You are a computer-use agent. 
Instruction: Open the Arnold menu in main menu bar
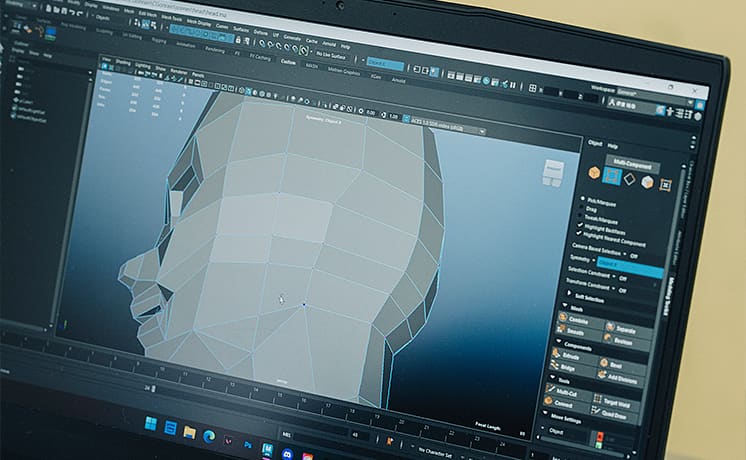[x=330, y=44]
